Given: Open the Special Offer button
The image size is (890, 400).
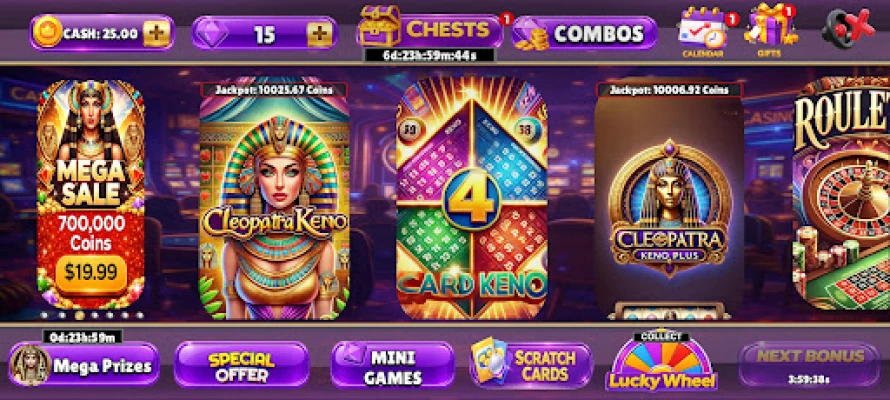Looking at the screenshot, I should click(241, 364).
